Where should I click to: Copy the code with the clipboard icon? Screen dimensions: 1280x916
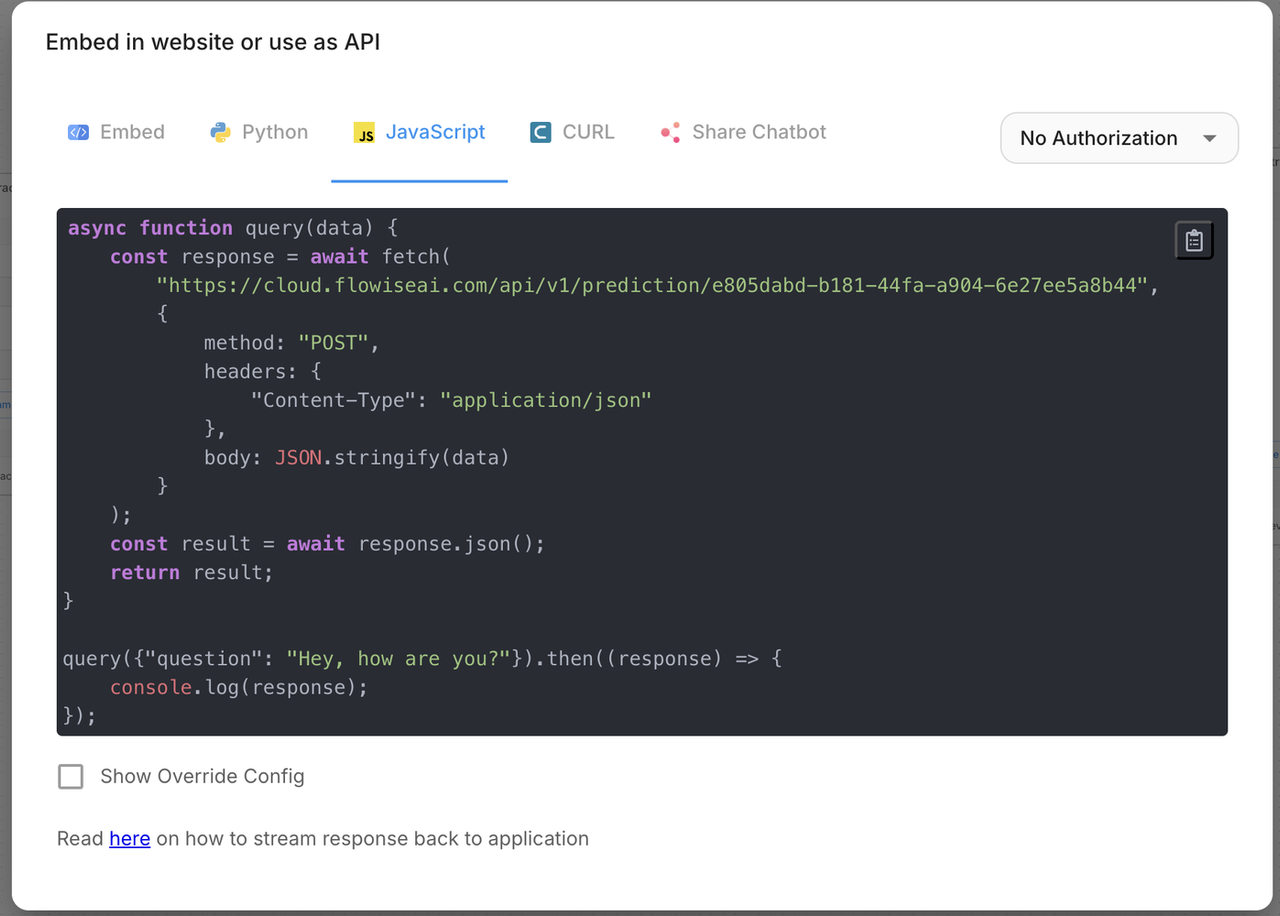1193,240
